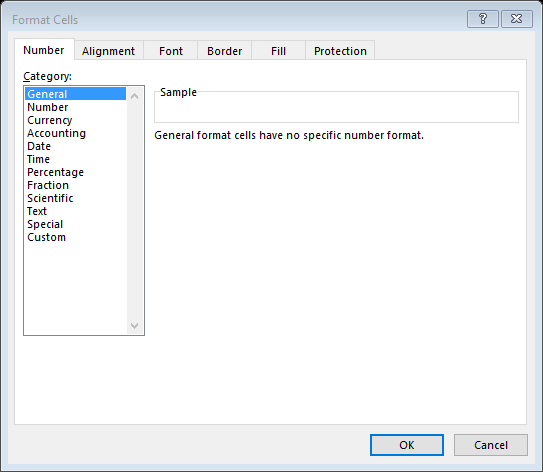543x472 pixels.
Task: Click the Help question mark icon
Action: click(x=482, y=19)
